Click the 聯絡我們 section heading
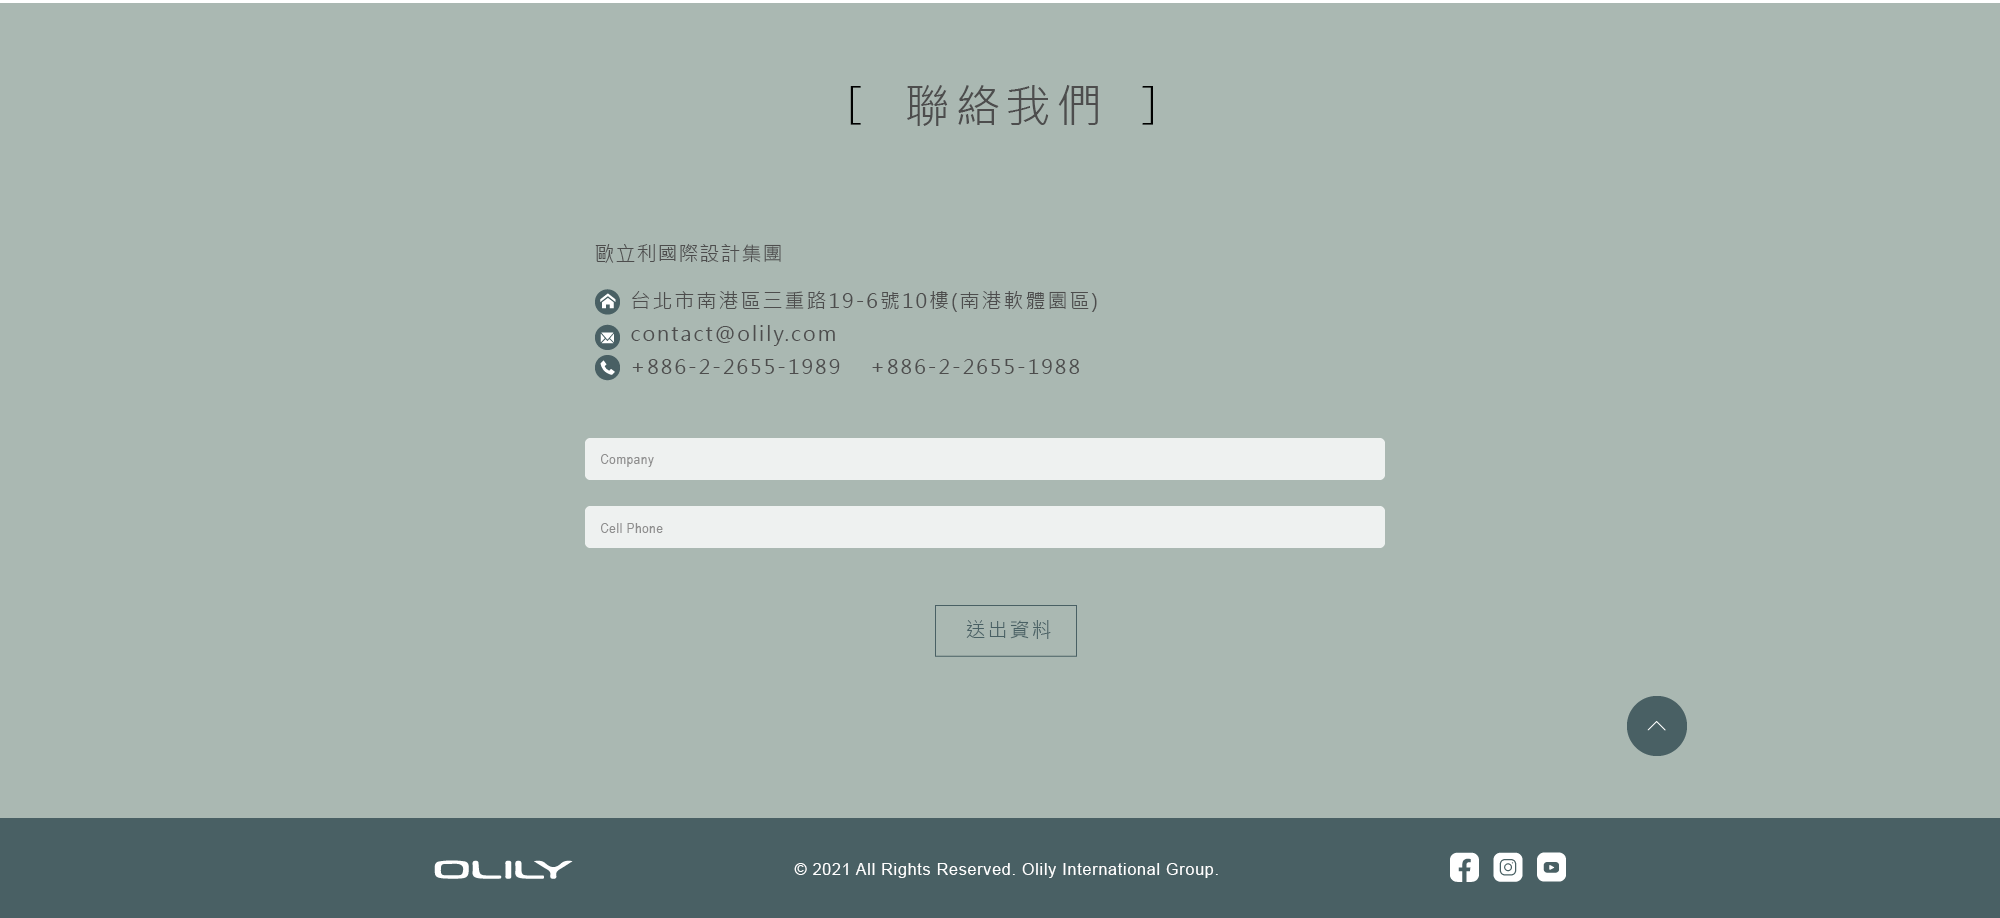This screenshot has width=2000, height=918. click(x=1003, y=105)
